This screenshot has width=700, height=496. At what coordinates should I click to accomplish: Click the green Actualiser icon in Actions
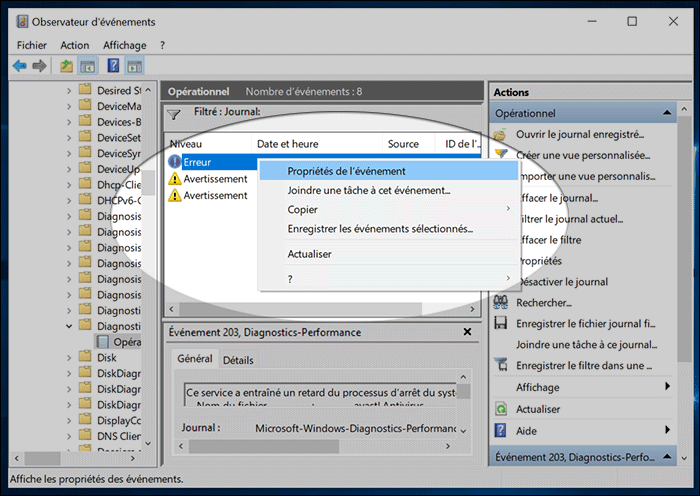click(x=502, y=409)
